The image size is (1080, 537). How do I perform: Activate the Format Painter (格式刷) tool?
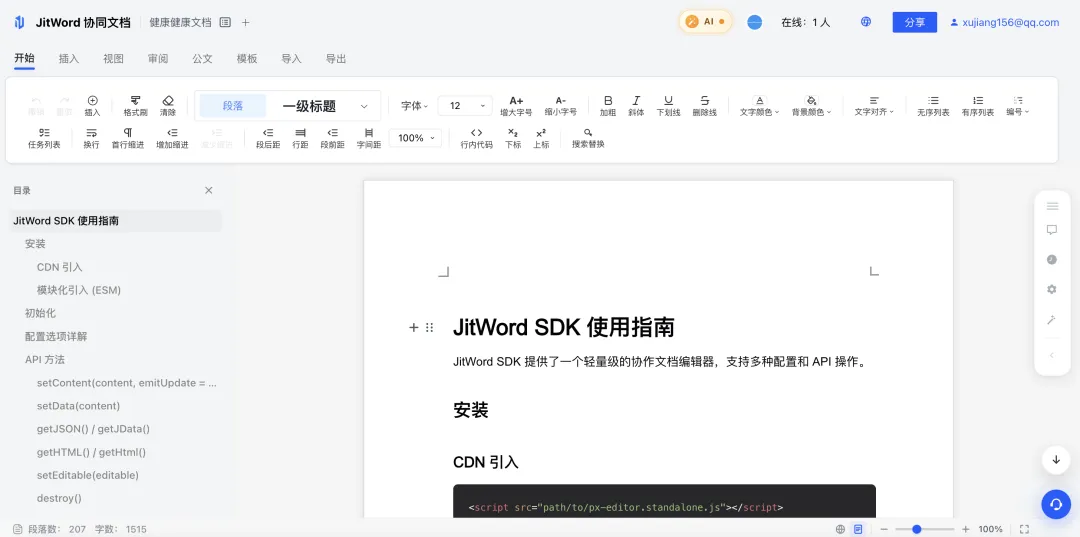pyautogui.click(x=136, y=105)
